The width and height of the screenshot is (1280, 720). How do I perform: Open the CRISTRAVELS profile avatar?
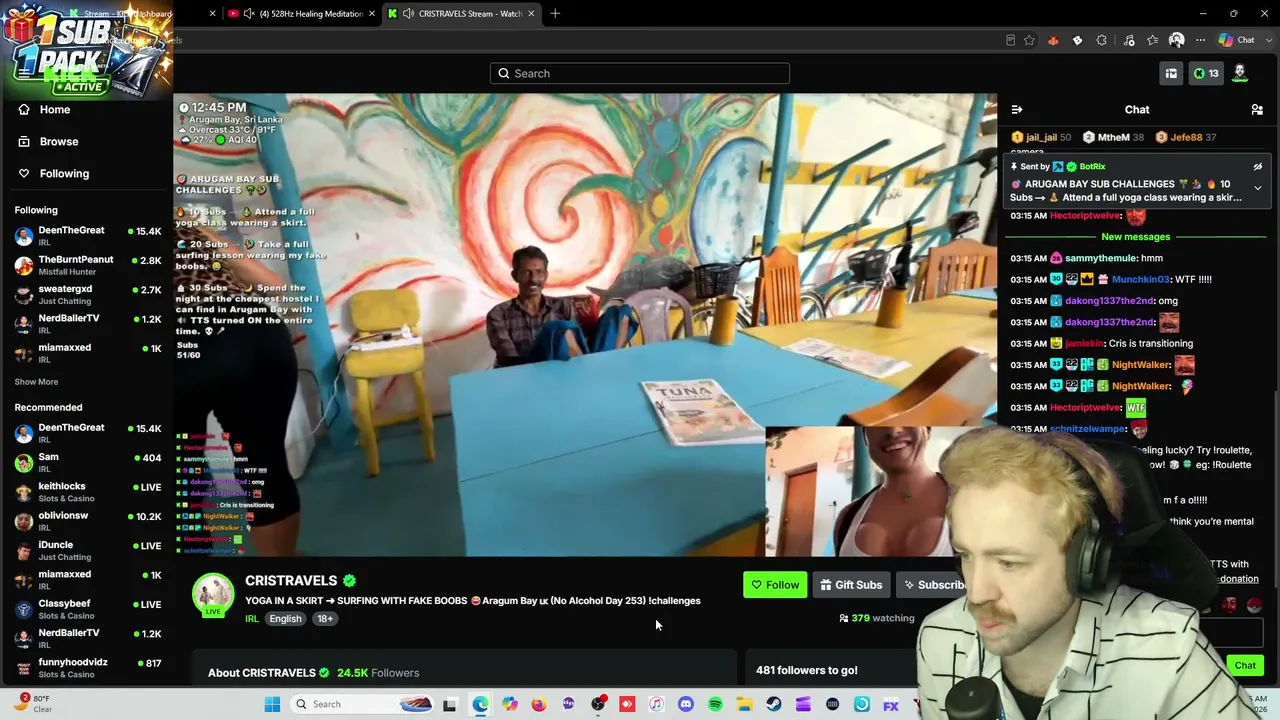pyautogui.click(x=213, y=594)
